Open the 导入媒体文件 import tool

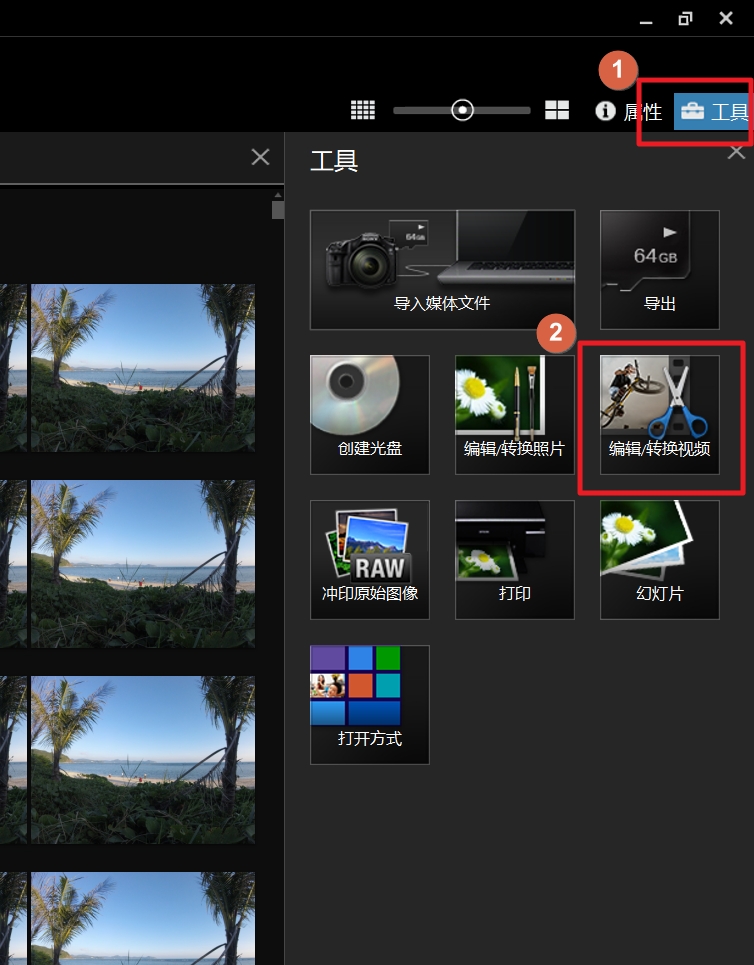click(x=442, y=270)
